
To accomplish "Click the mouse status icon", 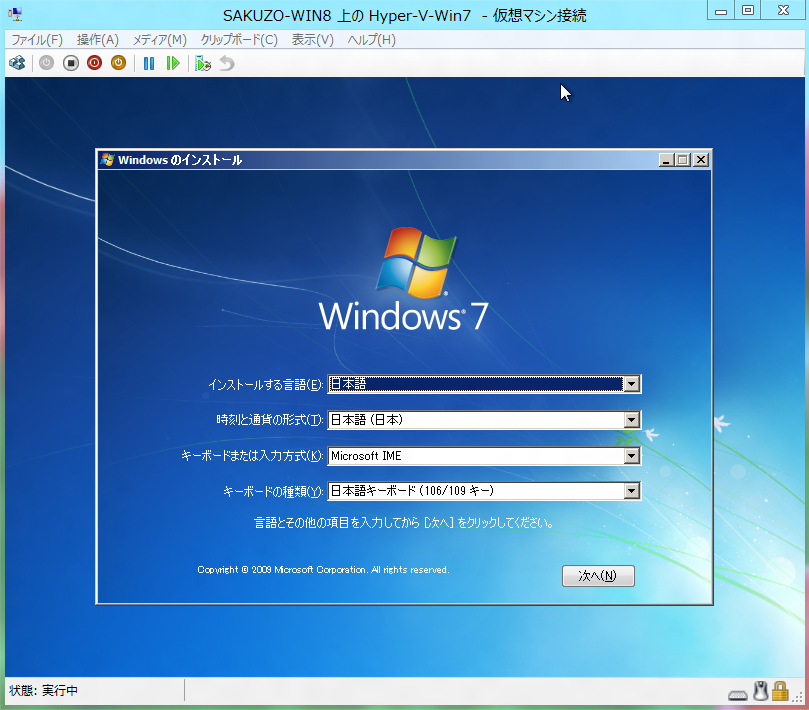I will pyautogui.click(x=761, y=691).
